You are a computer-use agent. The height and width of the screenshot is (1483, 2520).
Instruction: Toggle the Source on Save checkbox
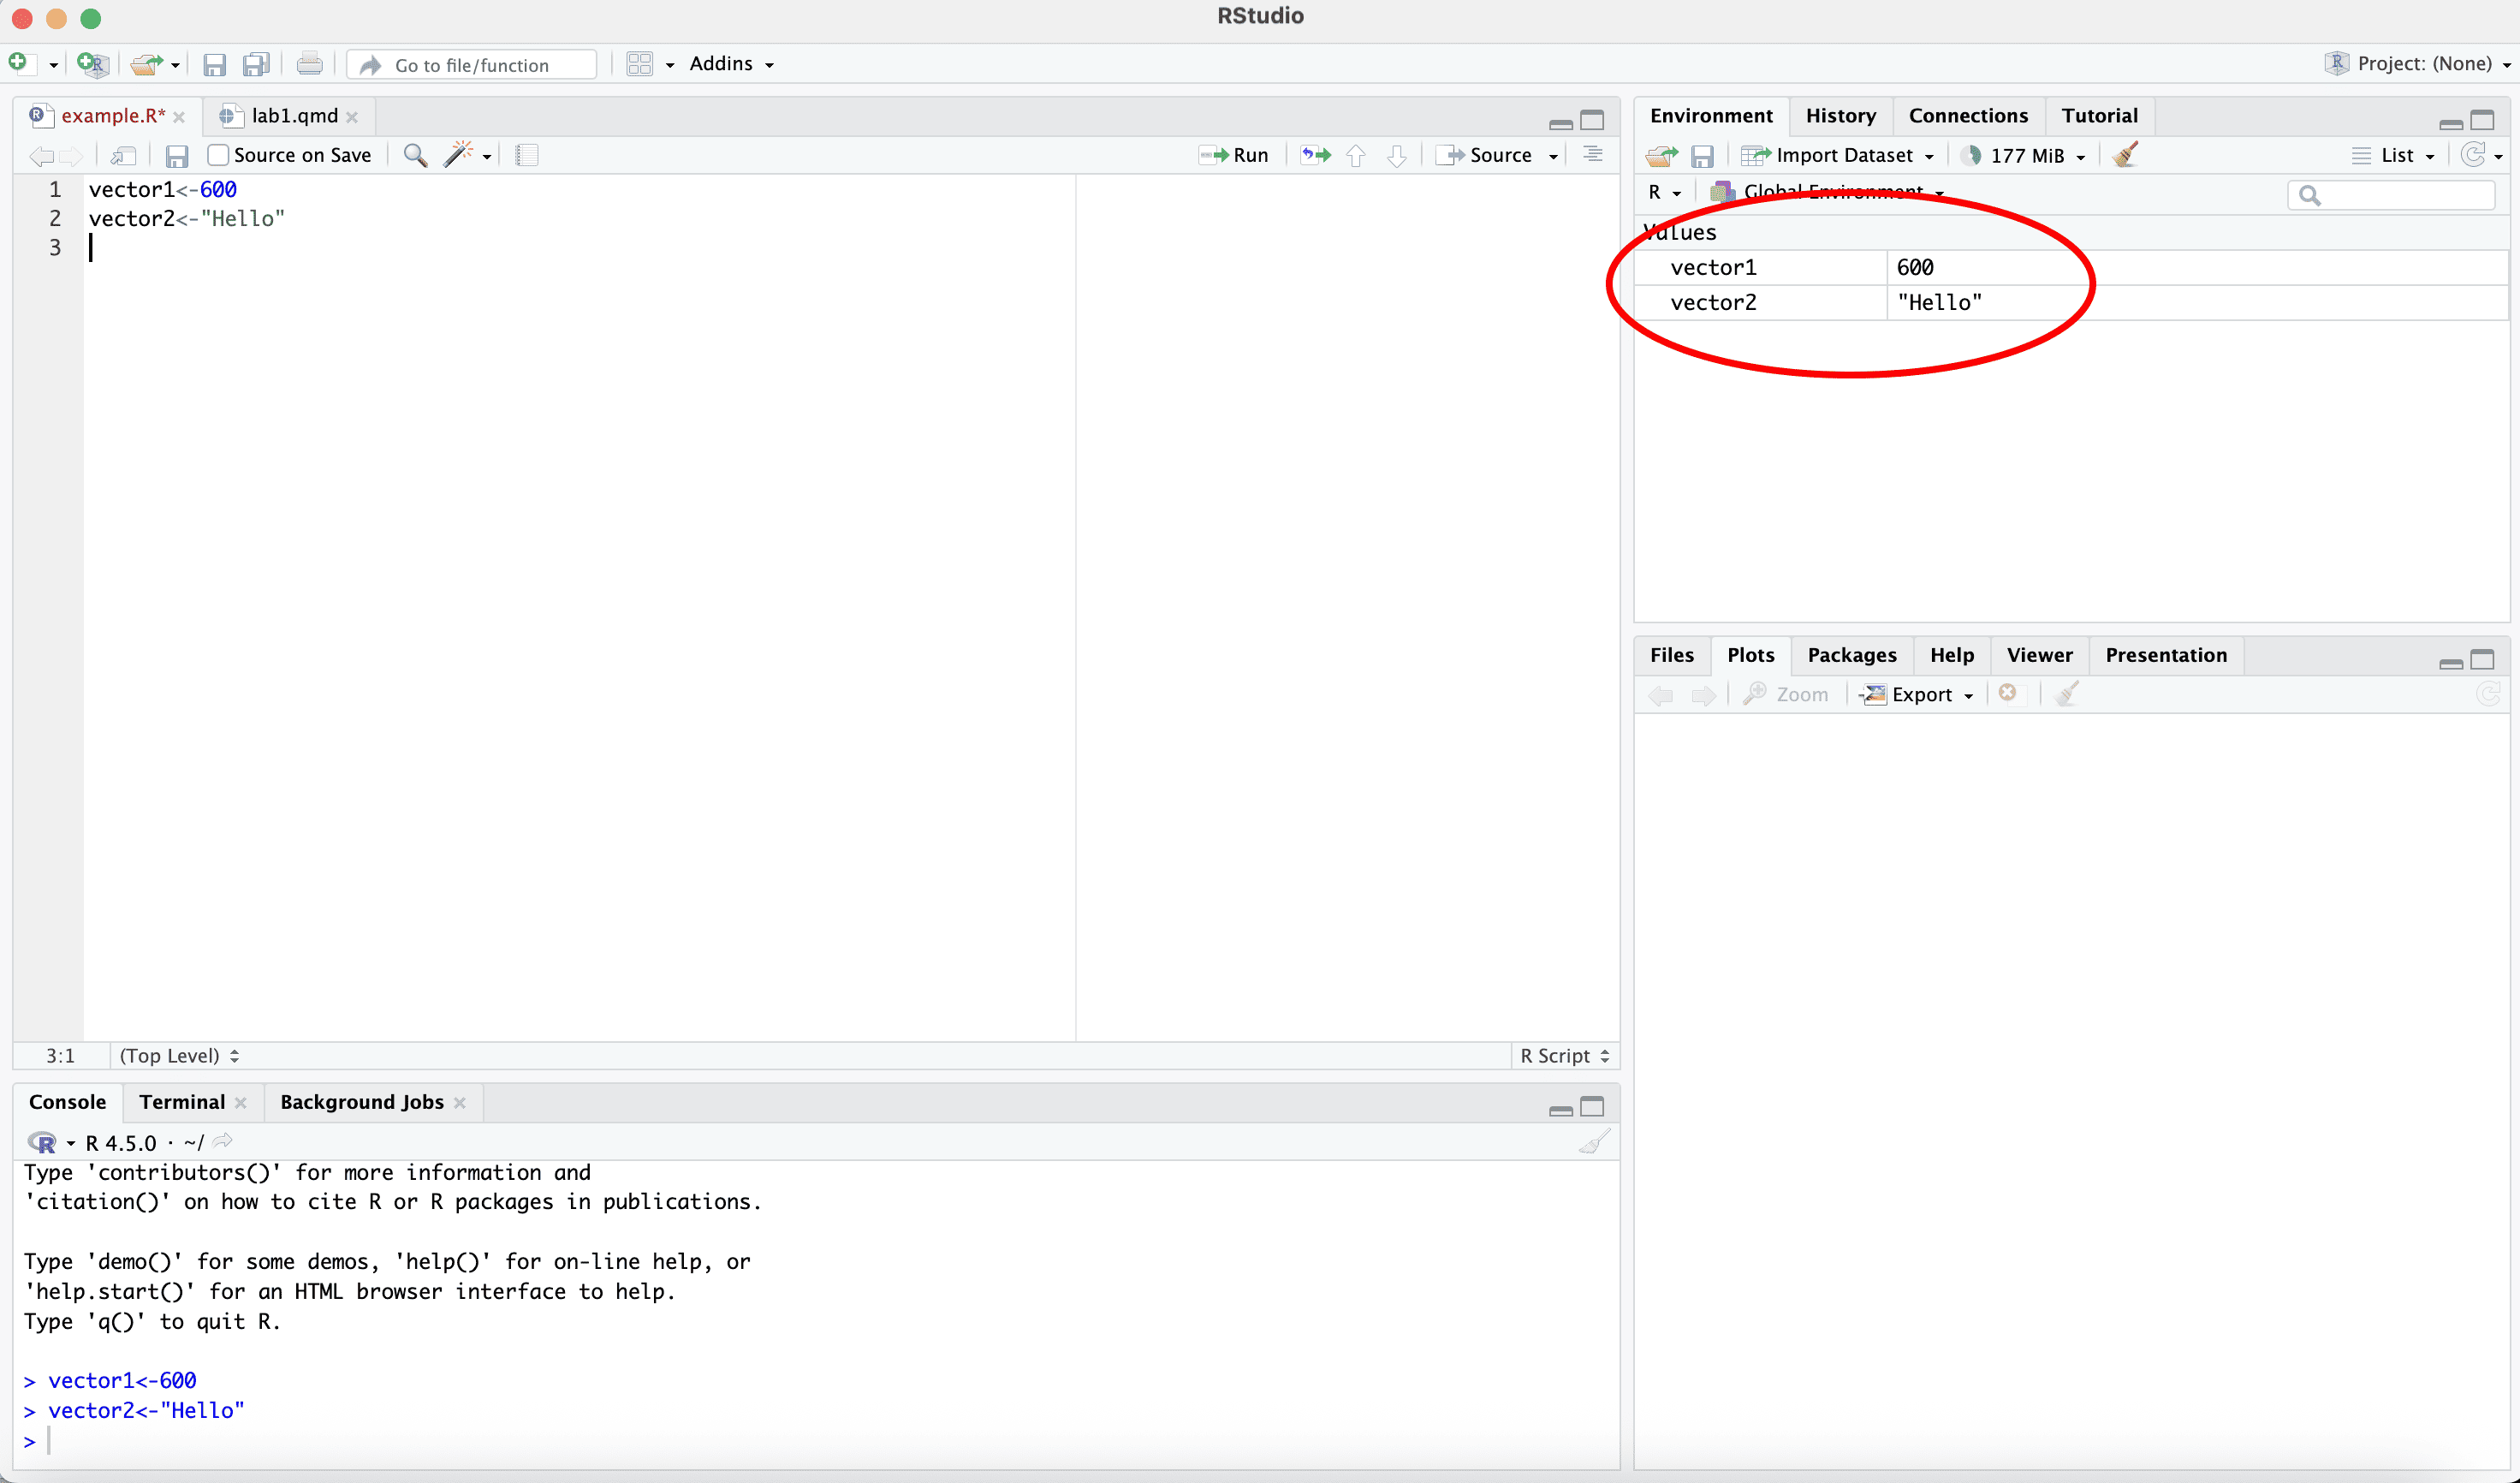click(x=218, y=155)
